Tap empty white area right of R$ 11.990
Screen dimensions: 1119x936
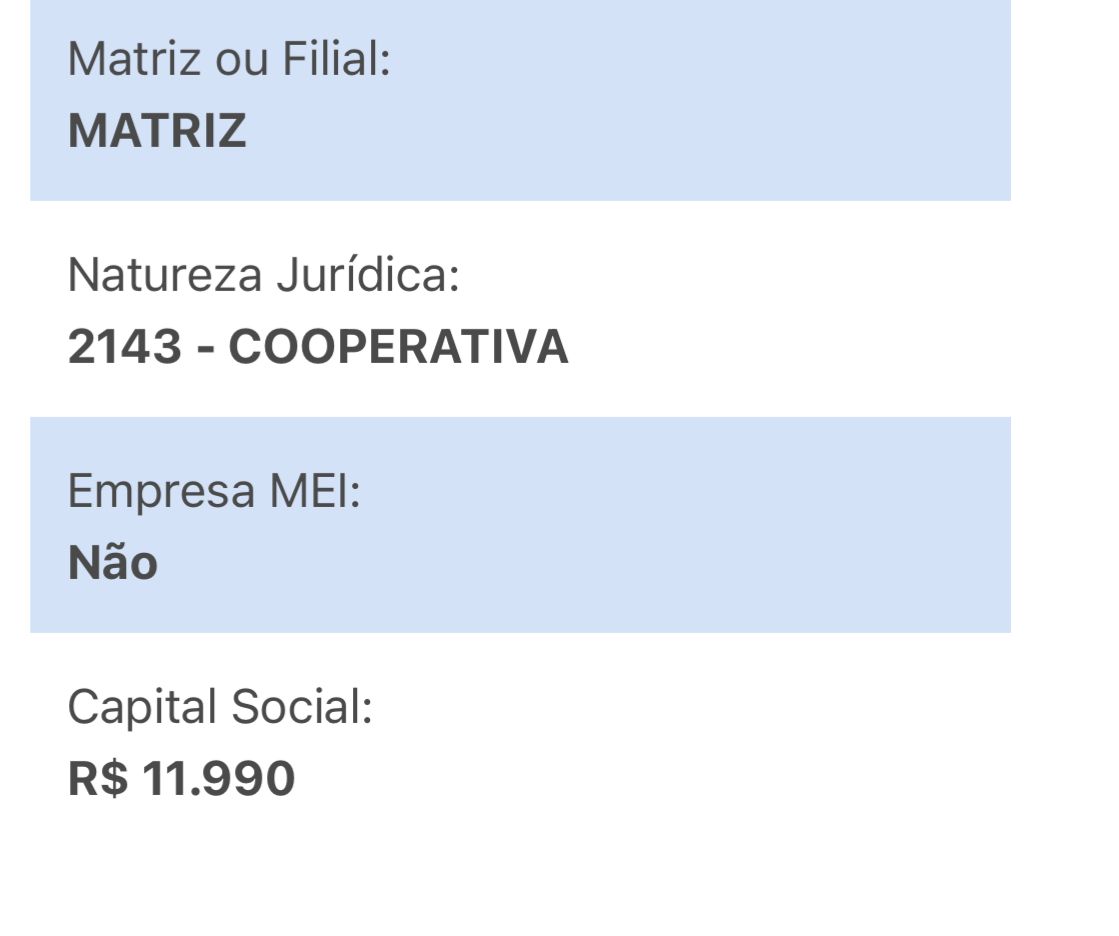650,779
